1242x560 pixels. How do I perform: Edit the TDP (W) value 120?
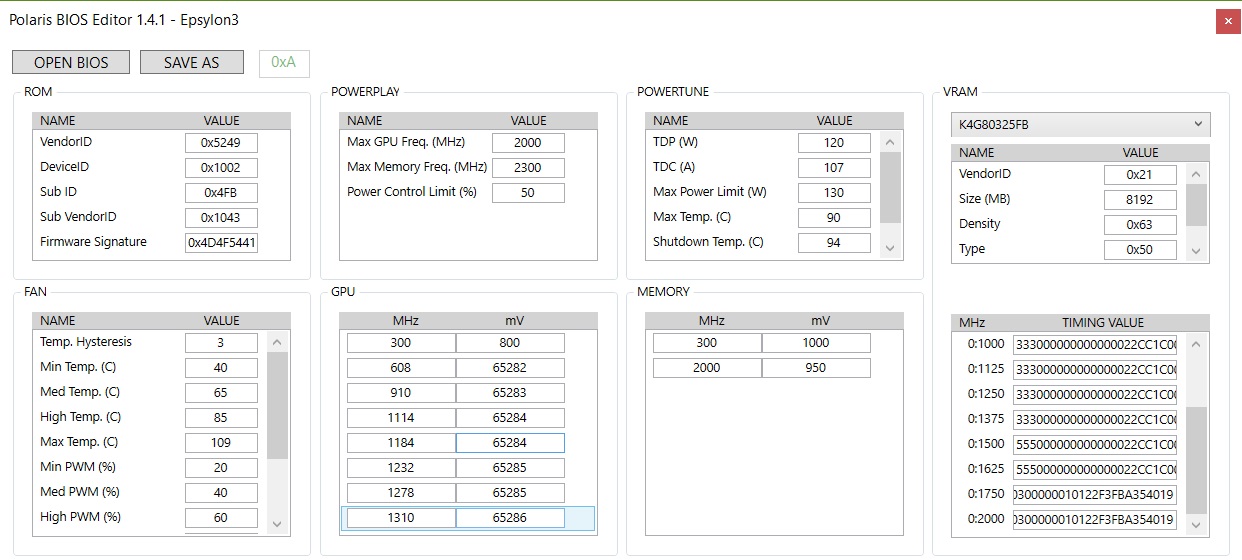(x=834, y=142)
